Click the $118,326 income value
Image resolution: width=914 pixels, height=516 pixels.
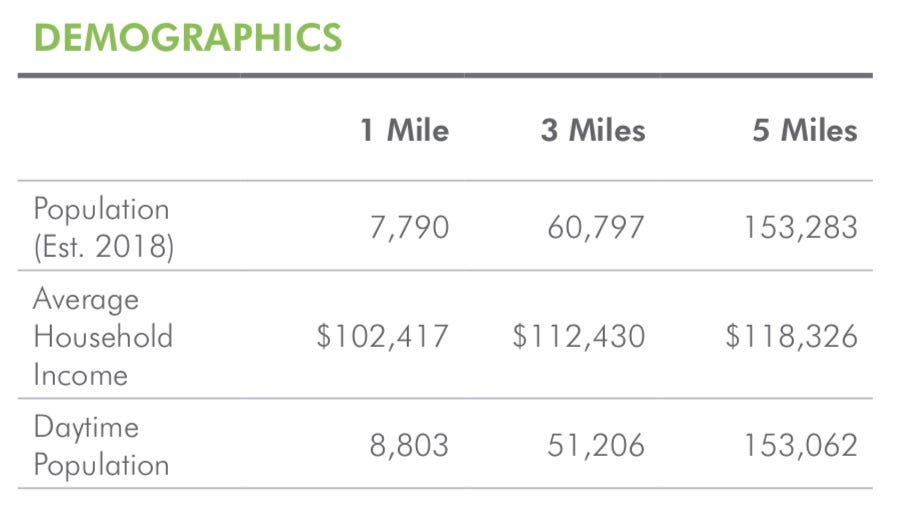(792, 336)
